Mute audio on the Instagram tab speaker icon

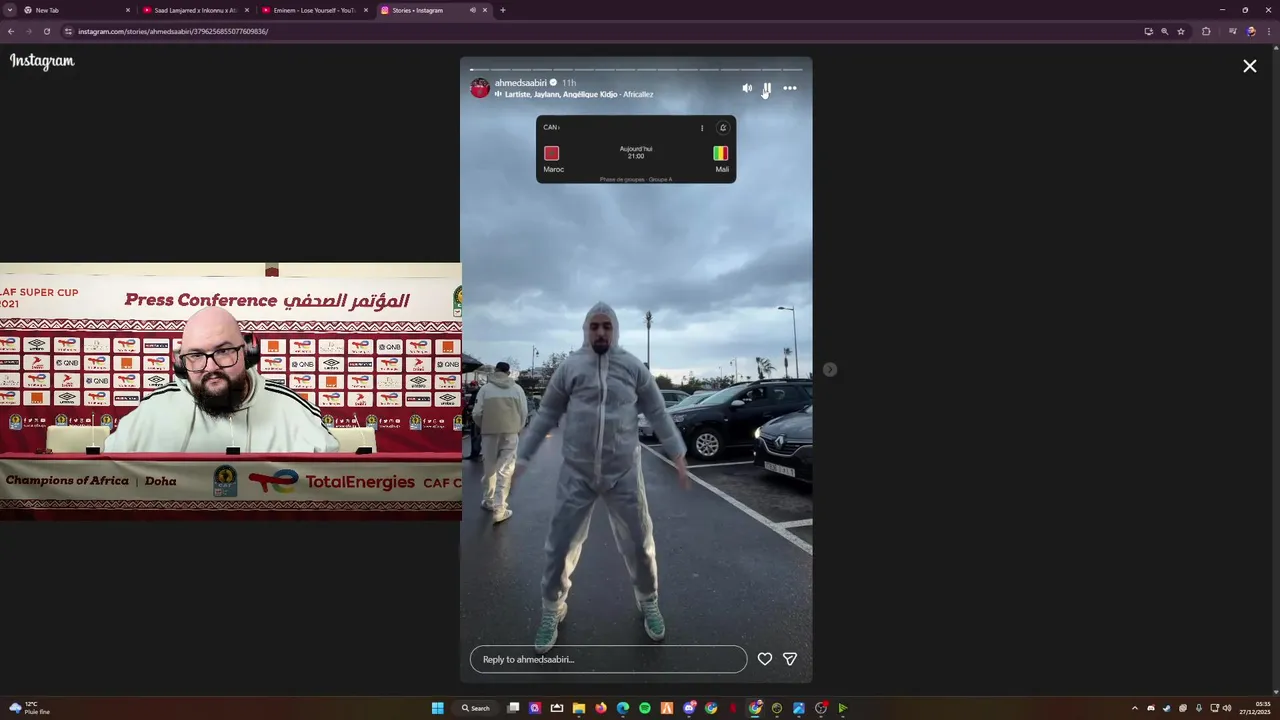tap(472, 10)
